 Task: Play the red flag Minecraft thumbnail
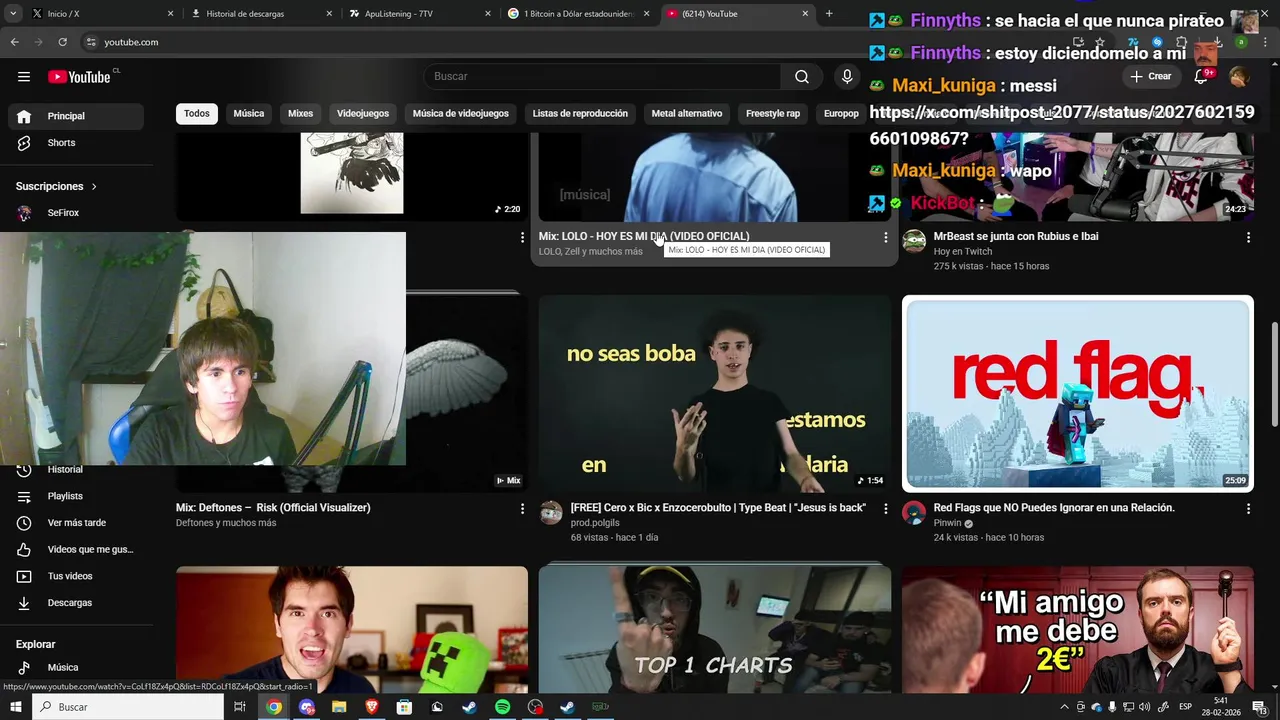[1078, 394]
